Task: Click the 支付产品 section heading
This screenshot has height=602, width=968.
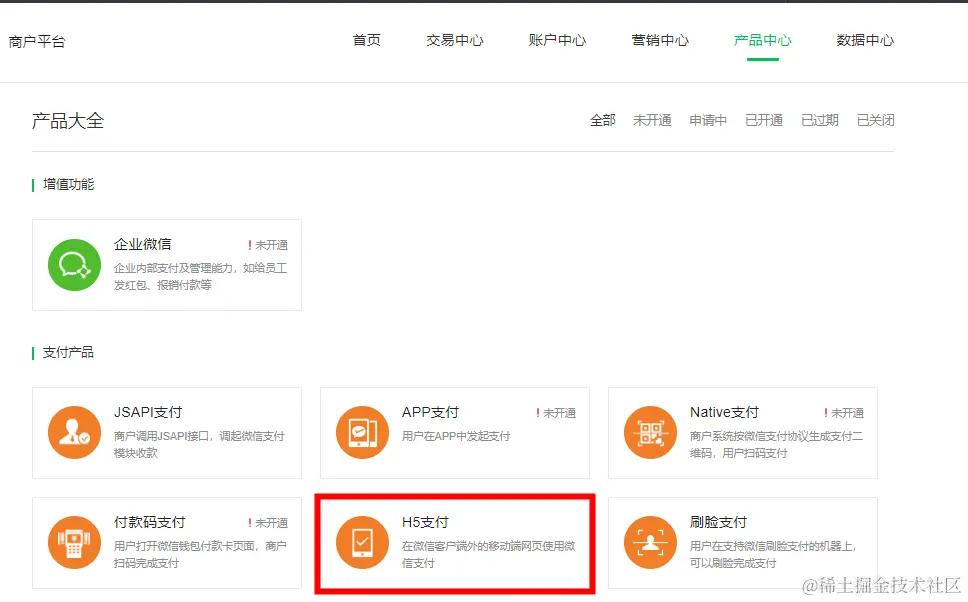Action: click(69, 353)
